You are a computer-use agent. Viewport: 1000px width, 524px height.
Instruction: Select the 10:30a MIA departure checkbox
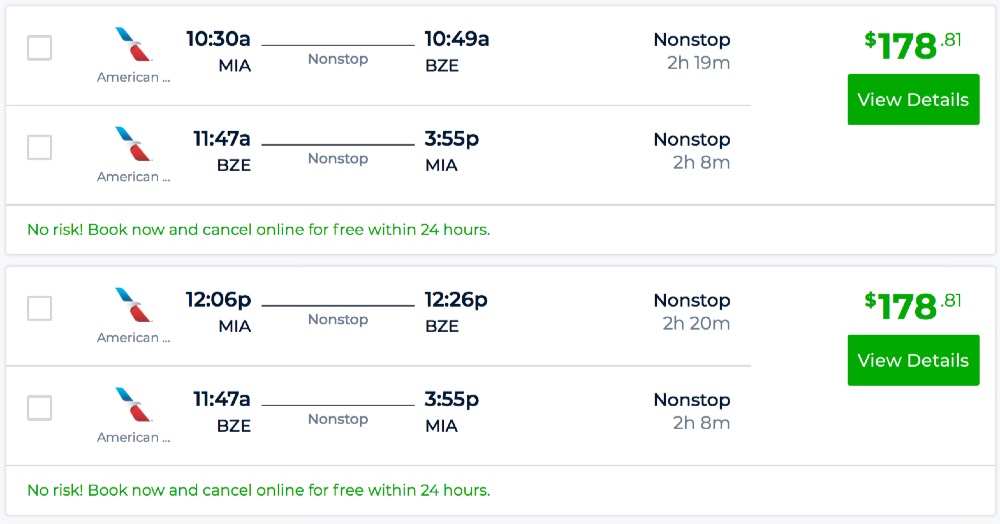click(x=40, y=48)
